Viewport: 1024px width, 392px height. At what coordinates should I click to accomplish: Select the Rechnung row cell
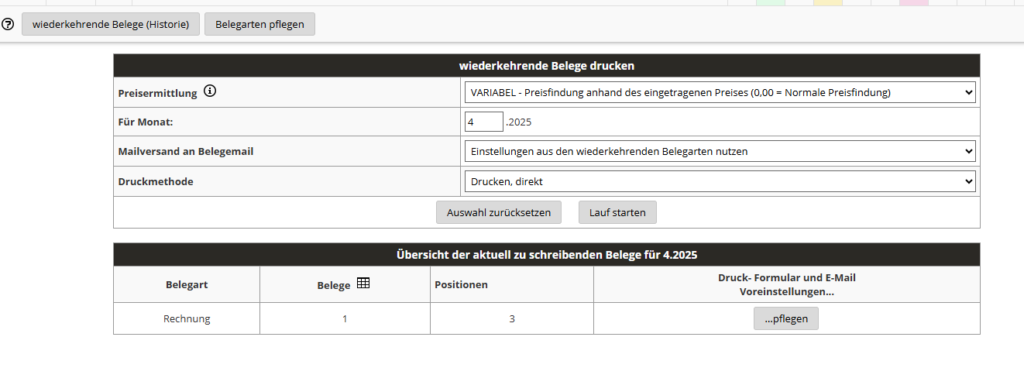[x=187, y=319]
